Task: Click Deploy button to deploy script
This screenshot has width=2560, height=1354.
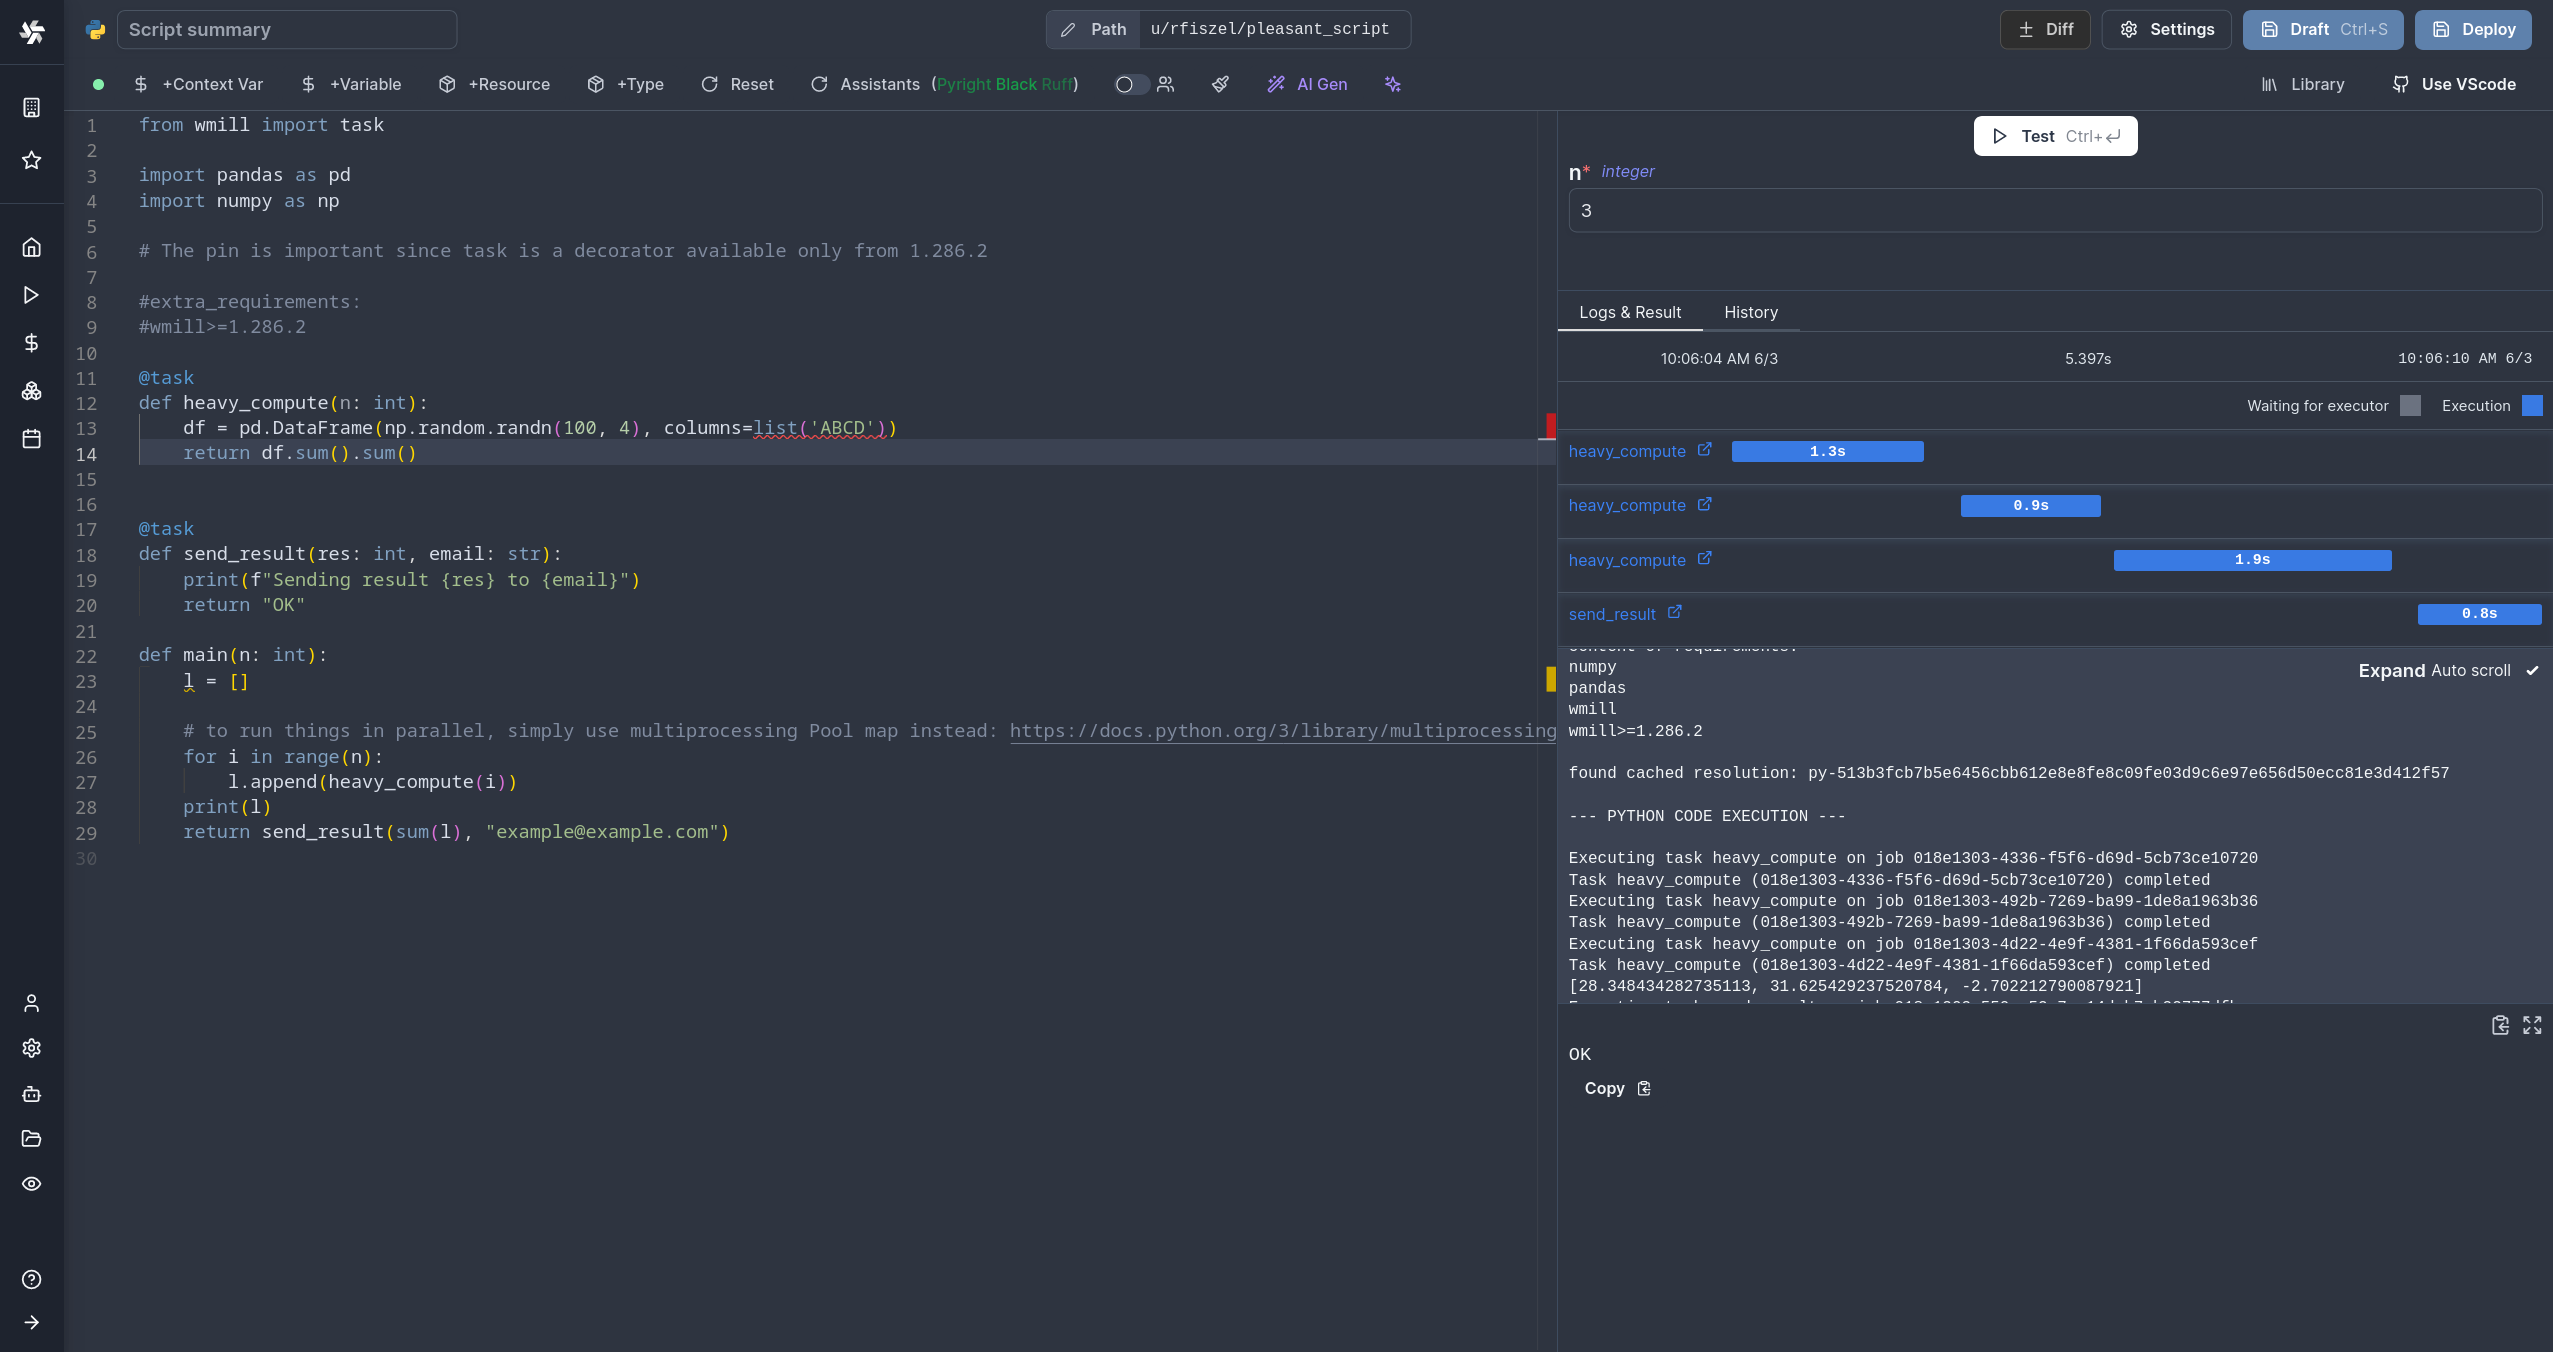Action: [x=2486, y=29]
